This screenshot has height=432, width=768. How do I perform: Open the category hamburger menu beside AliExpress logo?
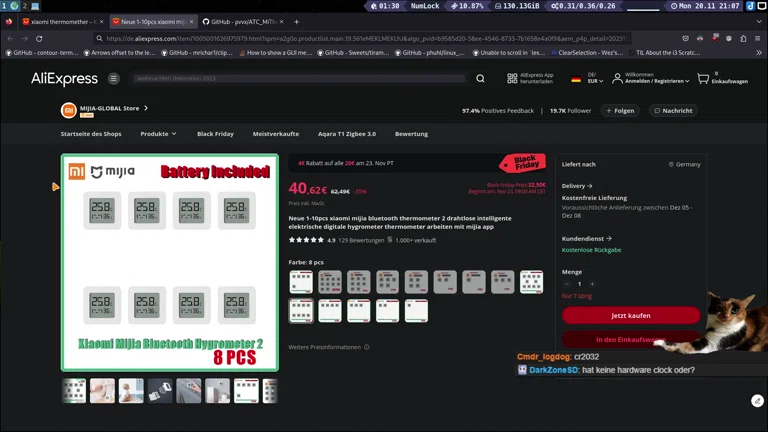point(114,78)
